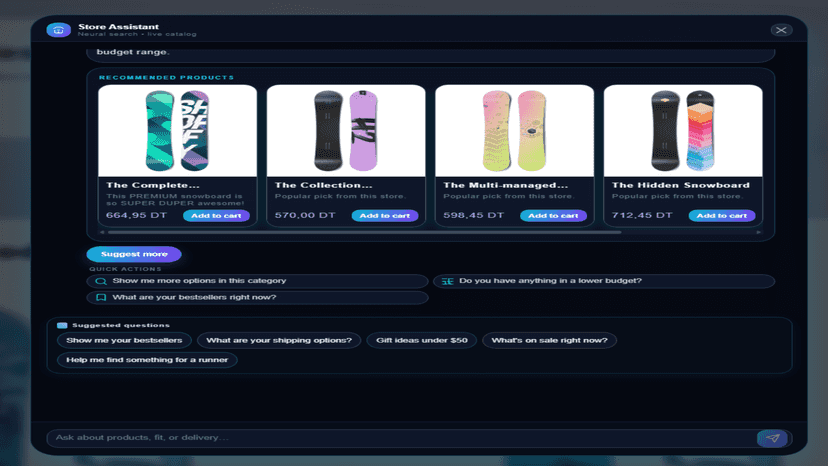The width and height of the screenshot is (828, 466).
Task: Add The Multi-managed snowboard to cart
Action: pos(553,216)
